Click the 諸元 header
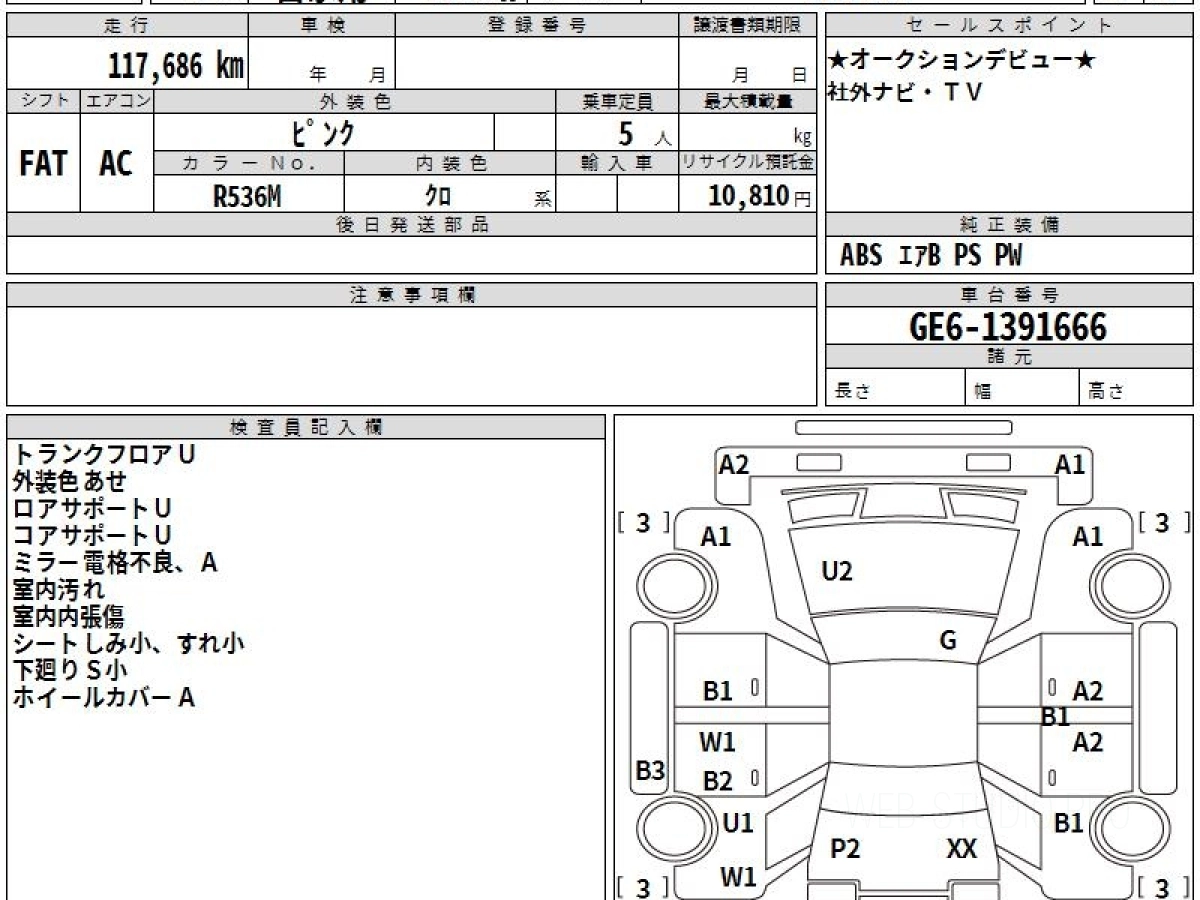Viewport: 1200px width, 900px height. (x=1009, y=357)
